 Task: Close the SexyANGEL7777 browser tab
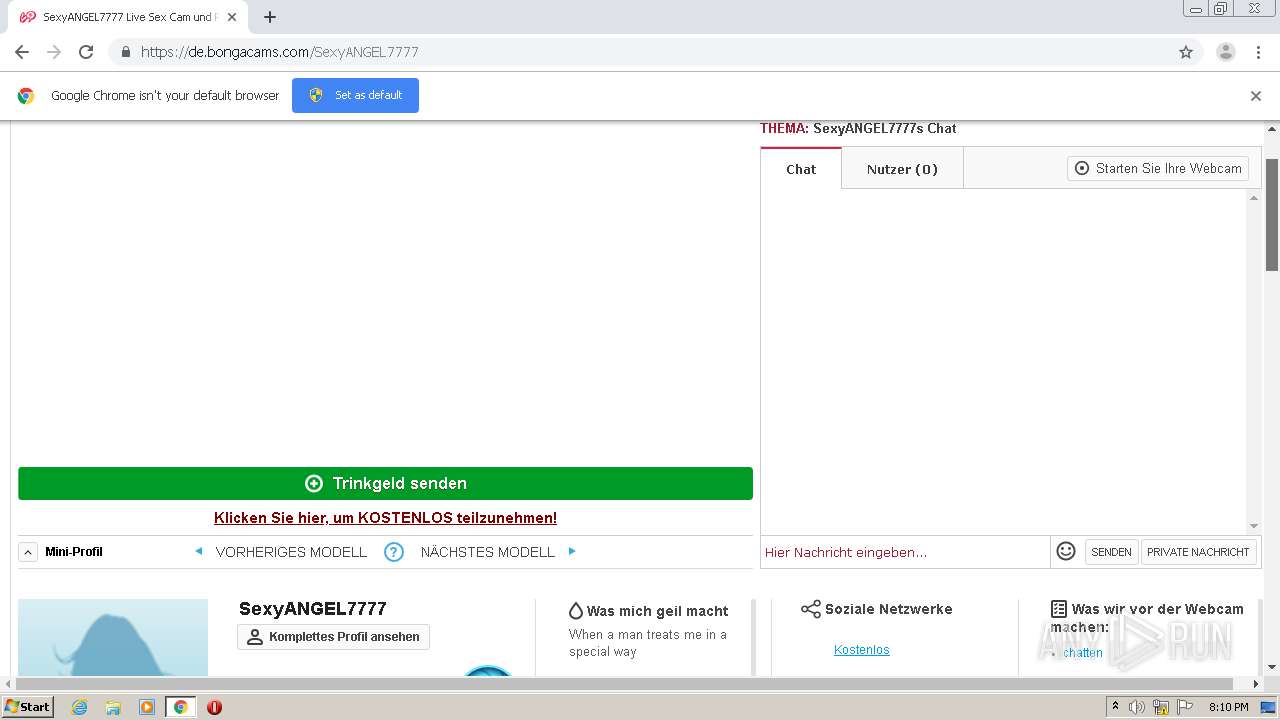pyautogui.click(x=232, y=17)
